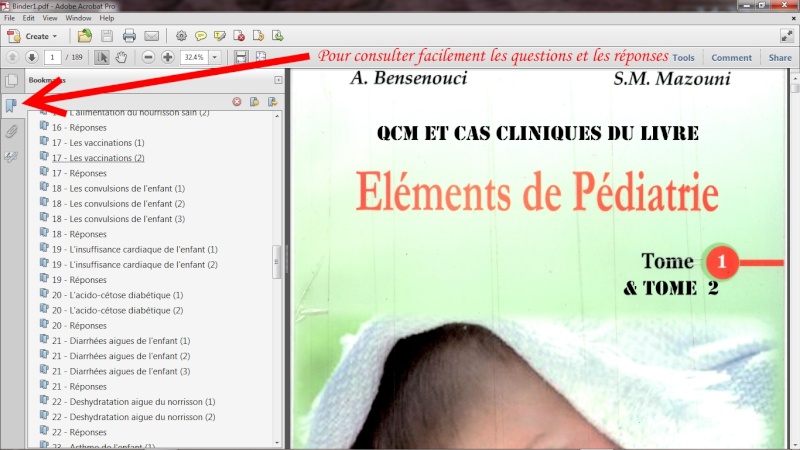
Task: Click the email envelope icon
Action: (x=151, y=36)
